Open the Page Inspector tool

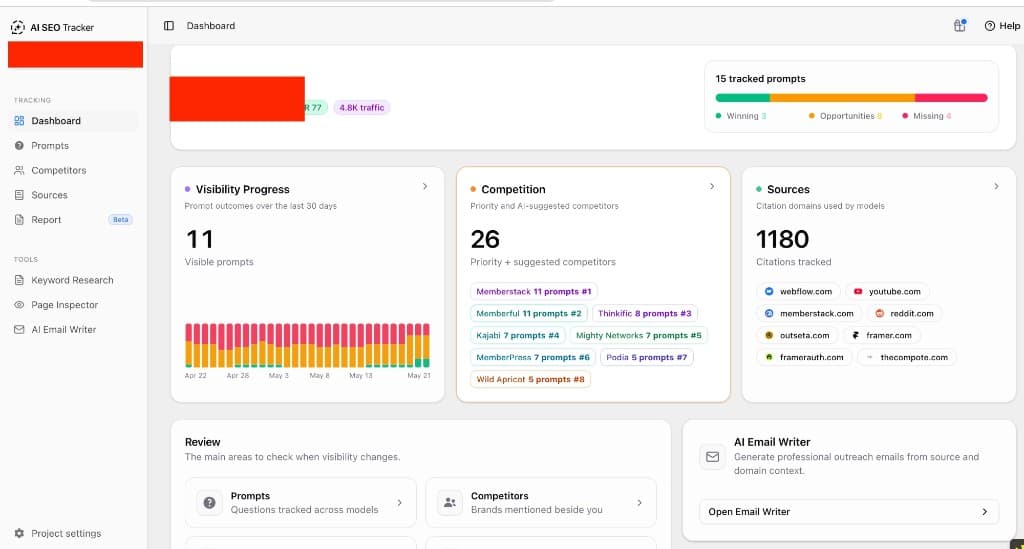73,305
